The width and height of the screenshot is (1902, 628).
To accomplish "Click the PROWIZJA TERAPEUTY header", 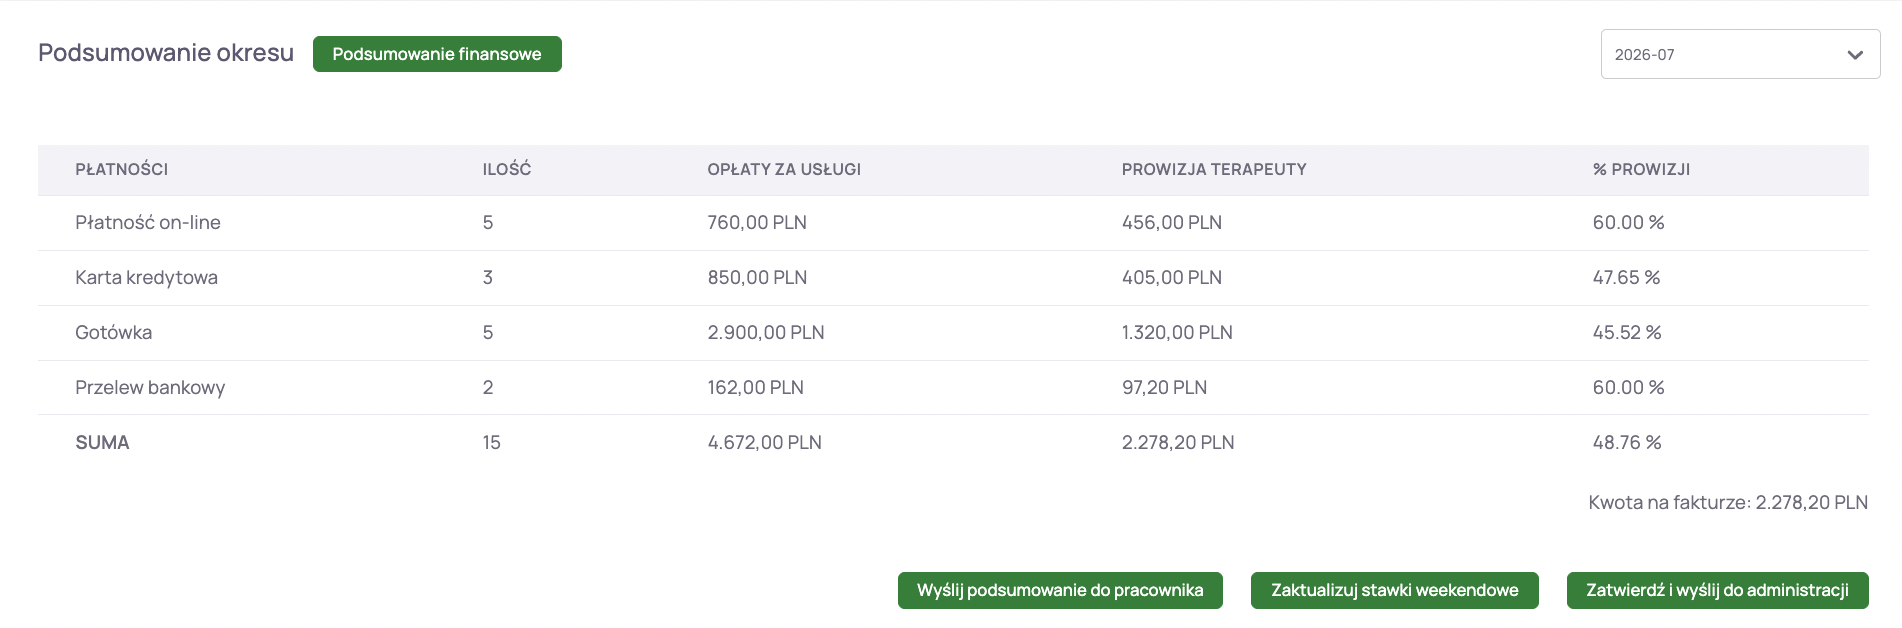I will pos(1214,170).
